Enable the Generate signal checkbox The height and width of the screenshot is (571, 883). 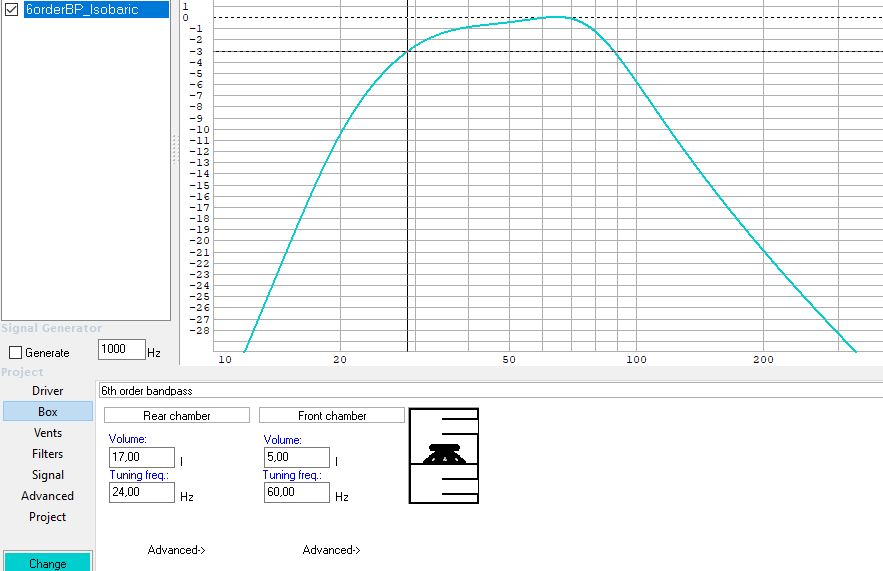click(x=15, y=353)
